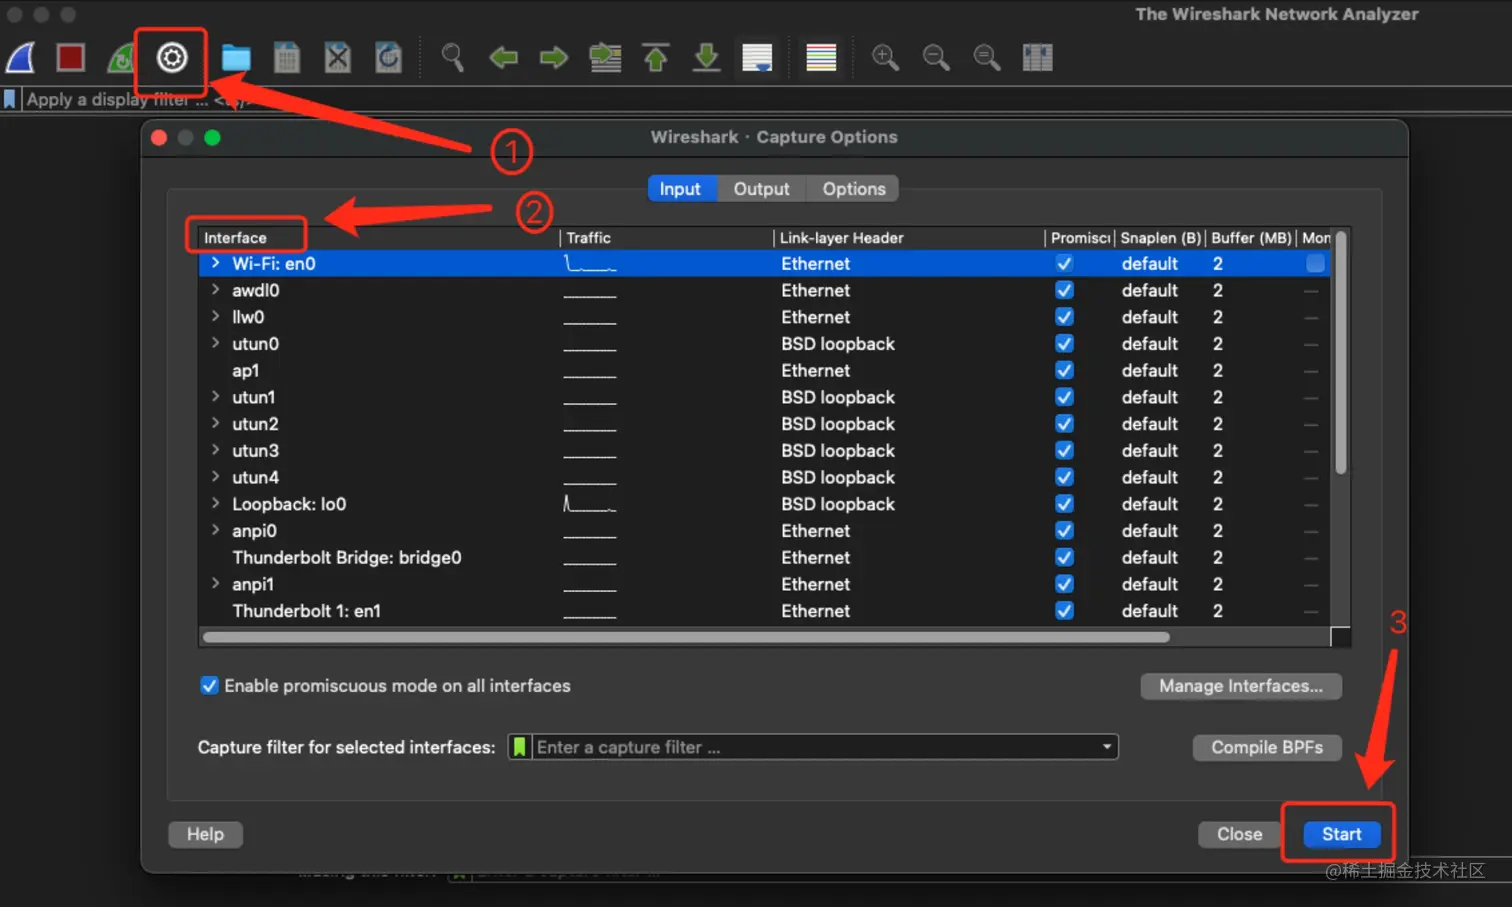Screen dimensions: 1512x907
Task: Toggle promiscuous checkbox for Loopback: lo0
Action: pos(1064,504)
